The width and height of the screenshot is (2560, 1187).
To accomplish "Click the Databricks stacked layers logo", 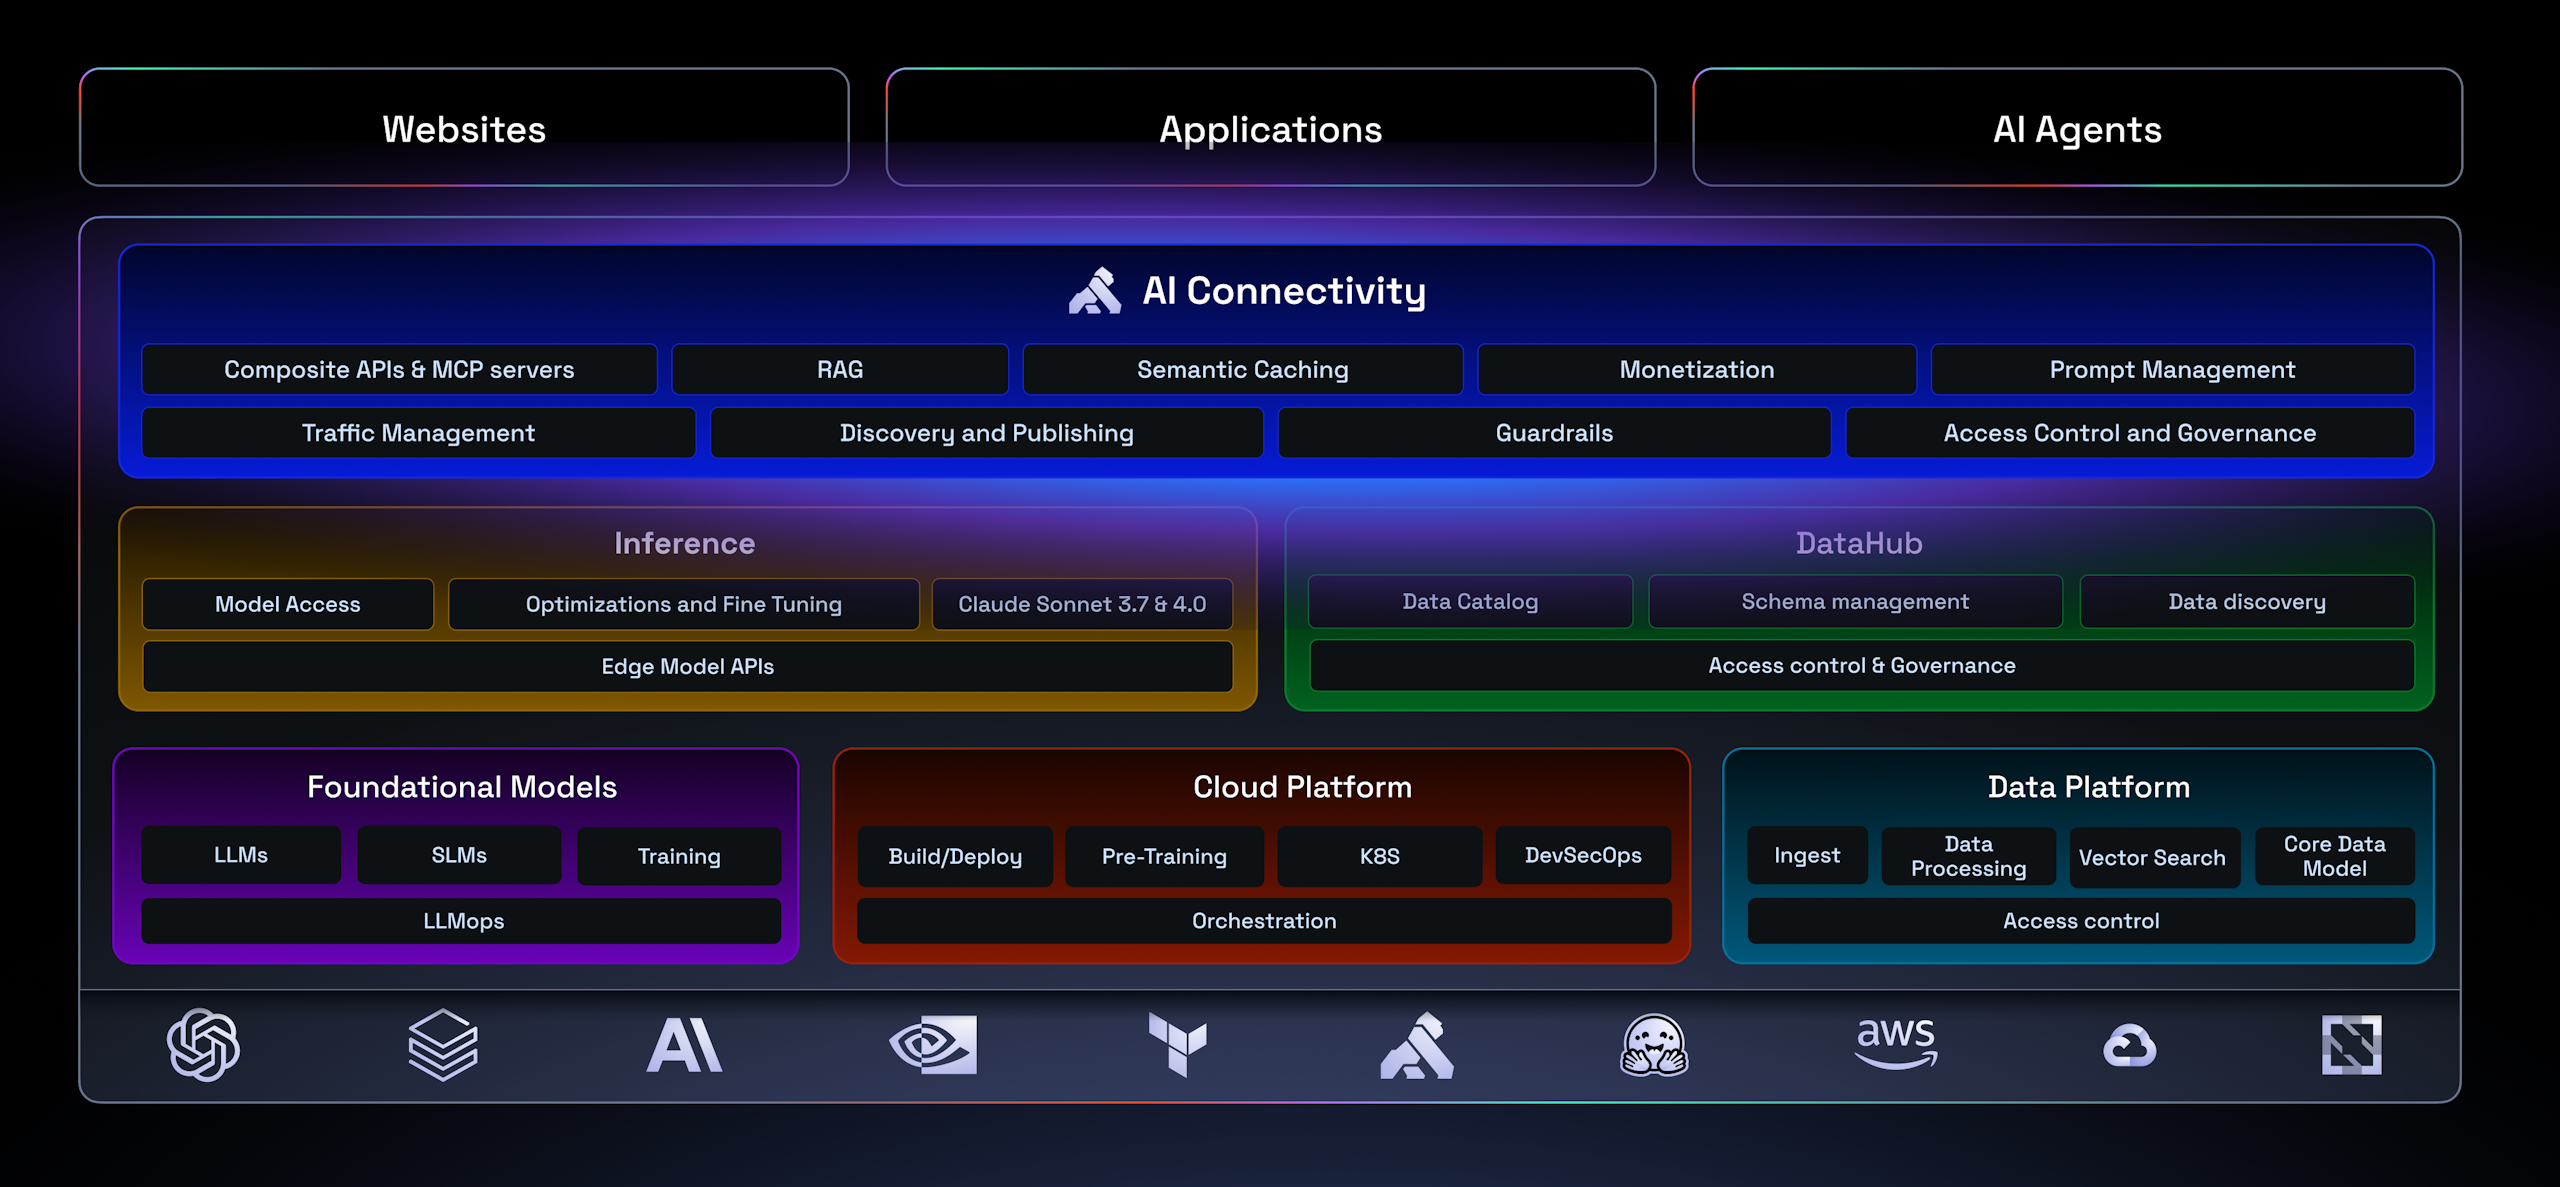I will click(443, 1045).
